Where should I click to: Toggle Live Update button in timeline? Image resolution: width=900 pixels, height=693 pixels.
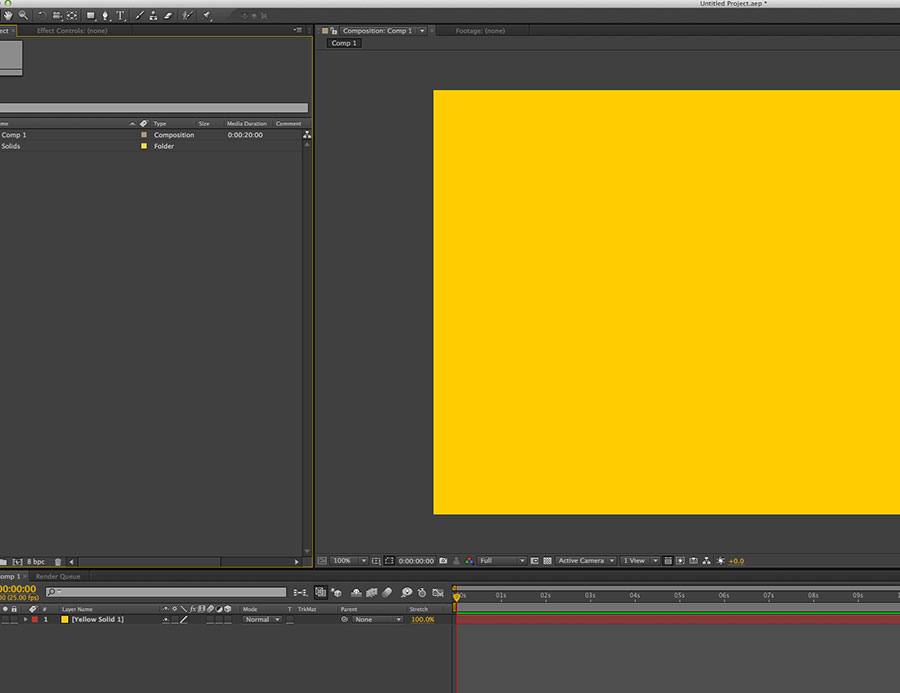321,593
